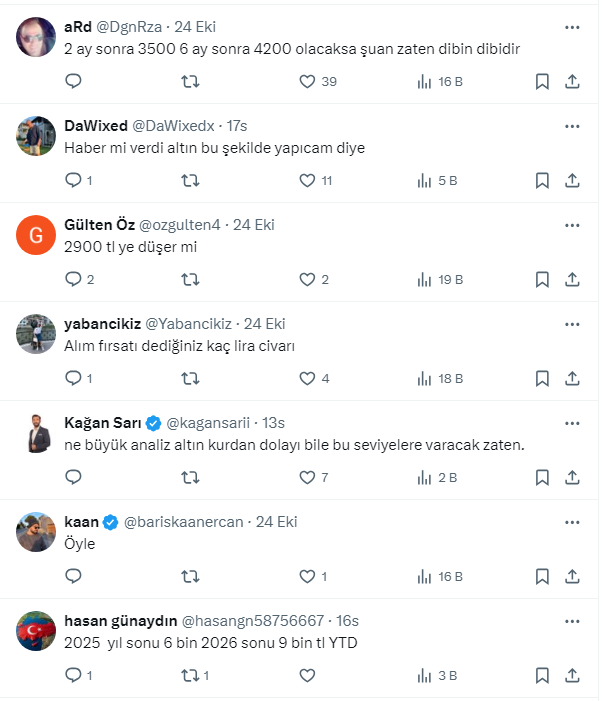Like aRd's comment about 3500 and 4200
Screen dimensions: 602x701
[308, 82]
